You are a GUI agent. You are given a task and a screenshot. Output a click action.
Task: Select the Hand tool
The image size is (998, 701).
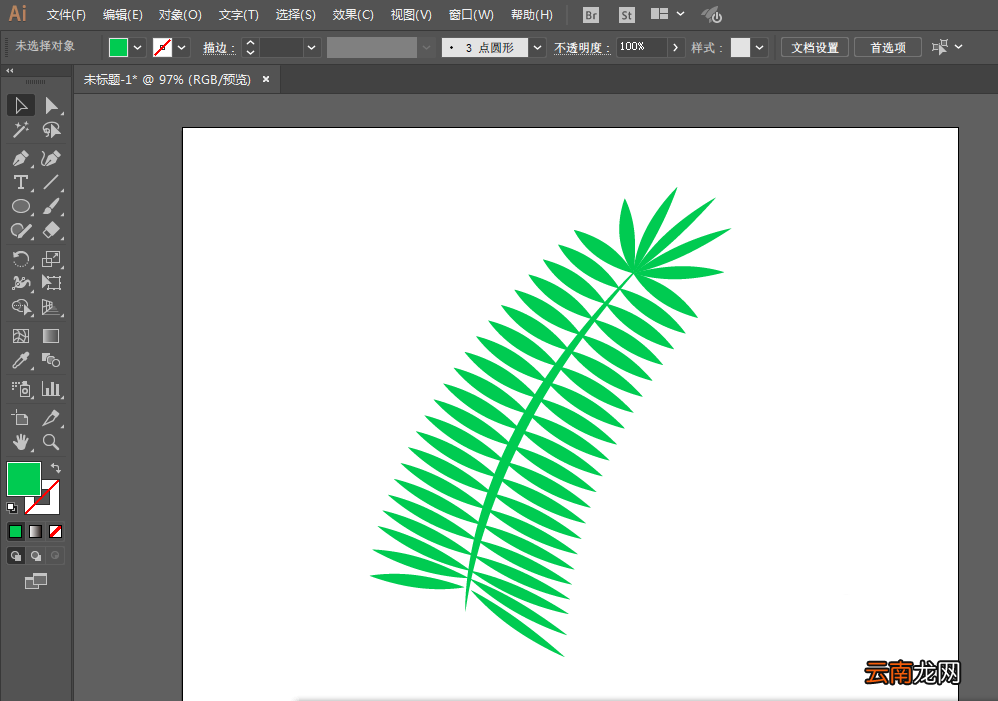point(21,442)
